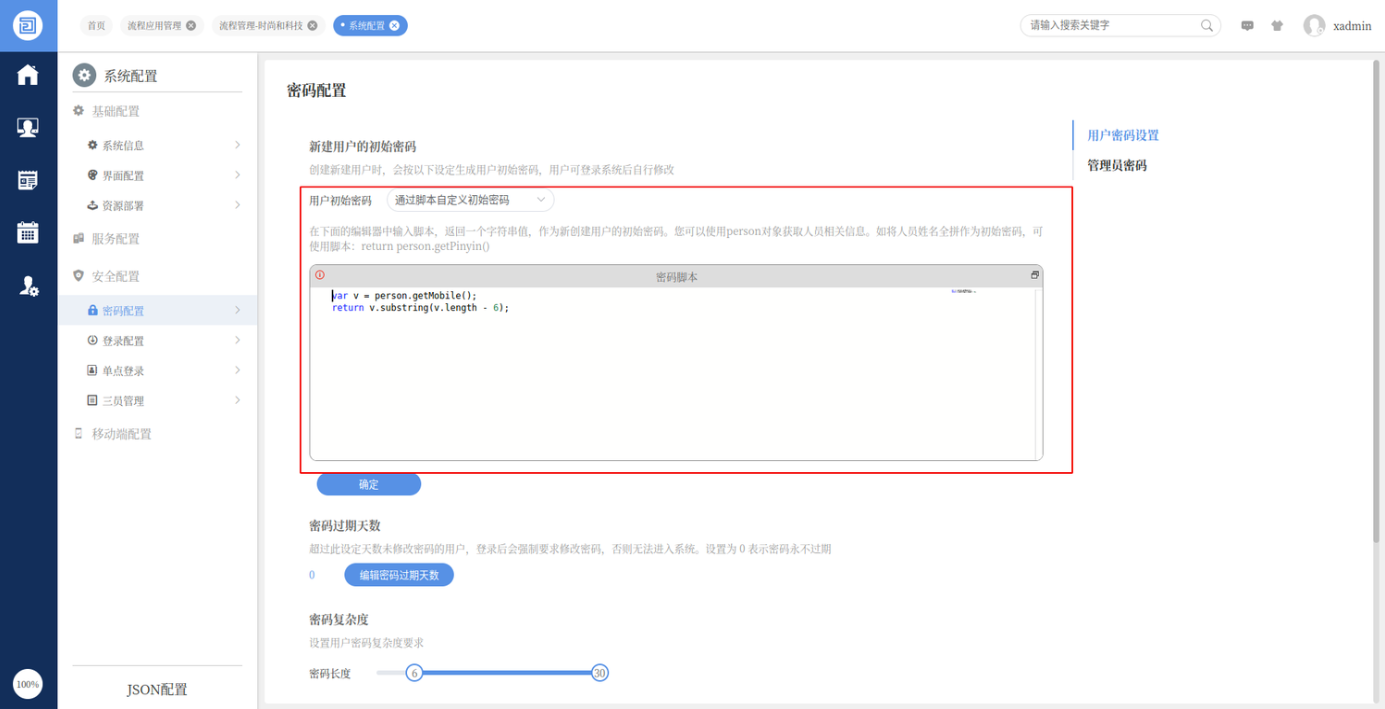Switch to the 首页 tab
This screenshot has width=1385, height=709.
(x=96, y=26)
